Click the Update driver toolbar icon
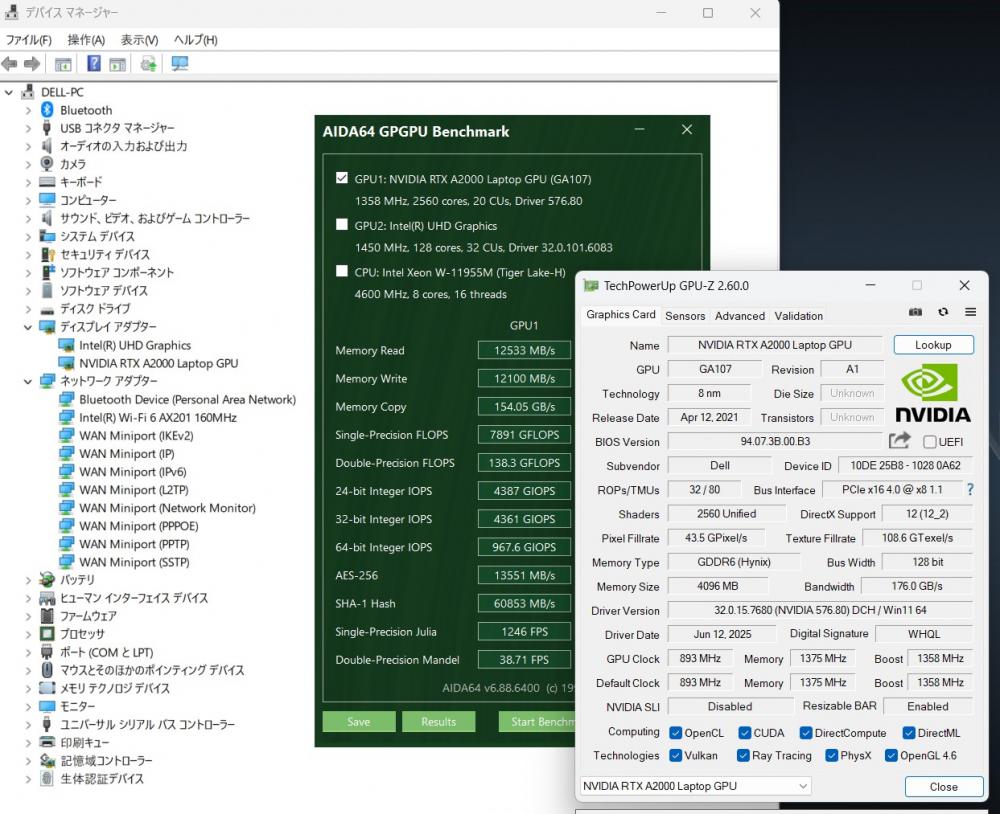Viewport: 1000px width, 814px height. pyautogui.click(x=149, y=64)
